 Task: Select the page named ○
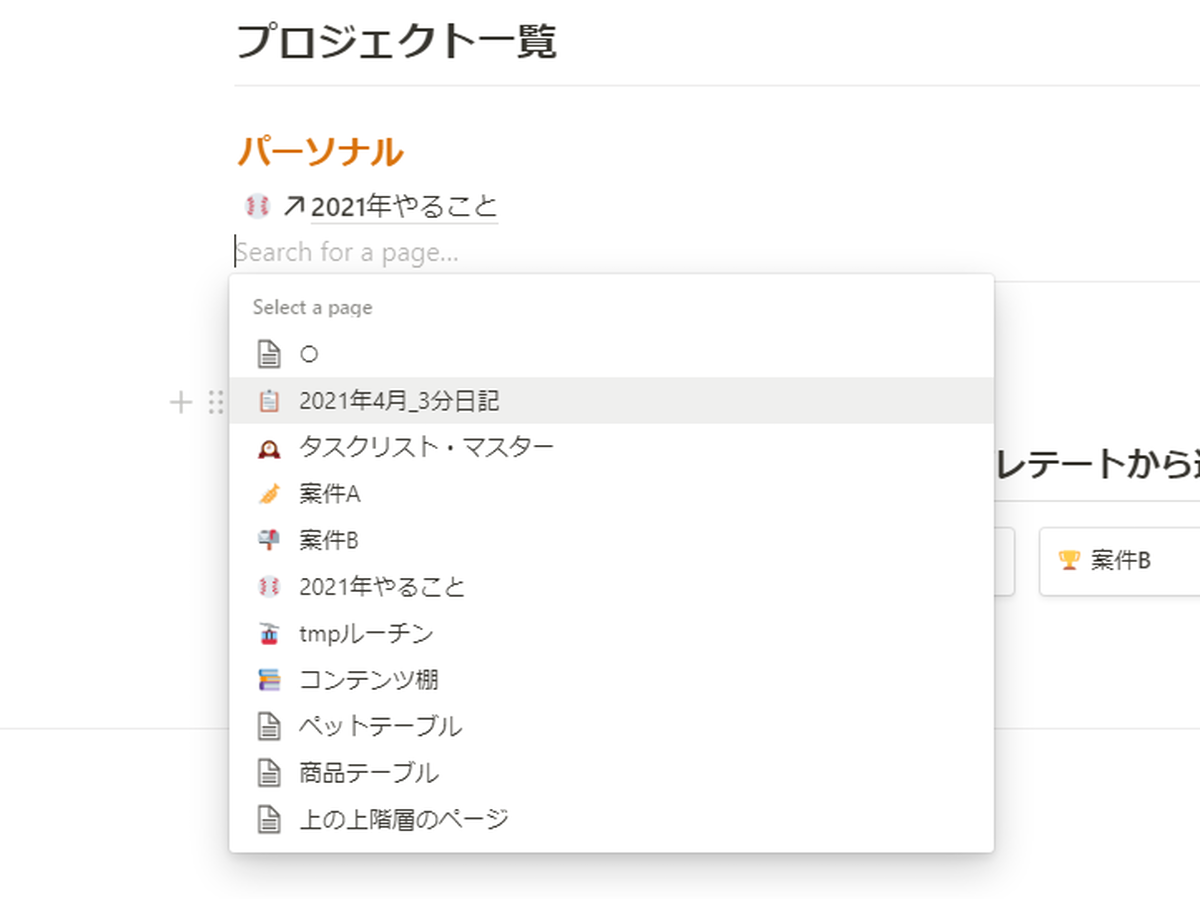pos(611,354)
